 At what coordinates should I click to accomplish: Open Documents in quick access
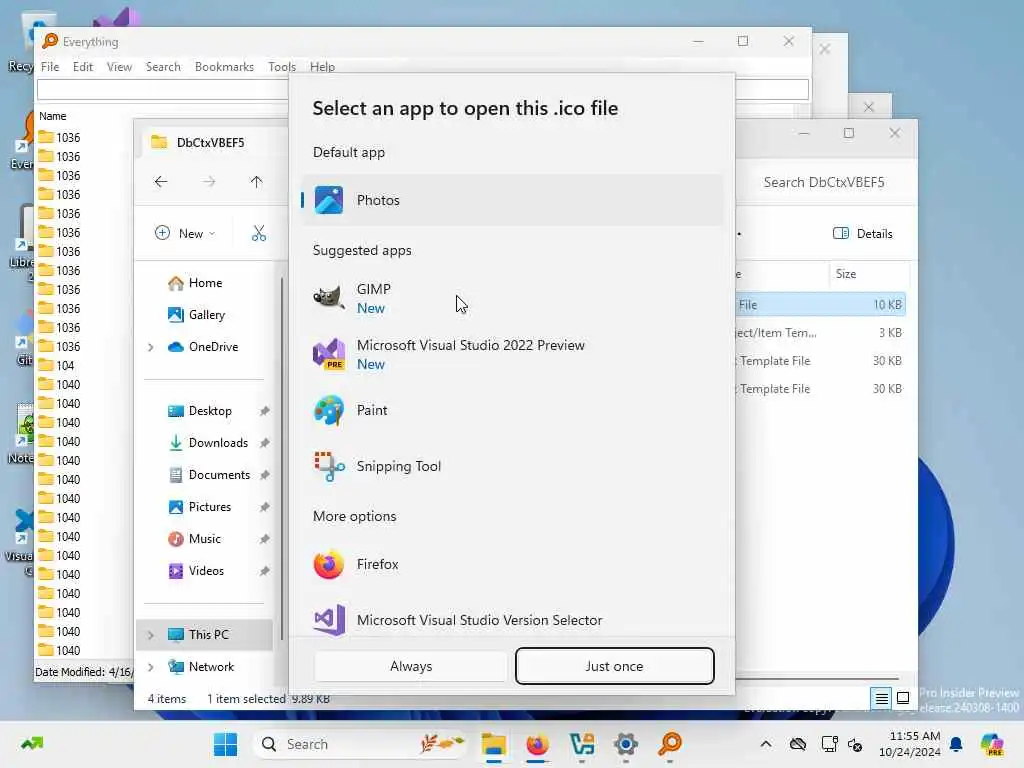(x=219, y=475)
